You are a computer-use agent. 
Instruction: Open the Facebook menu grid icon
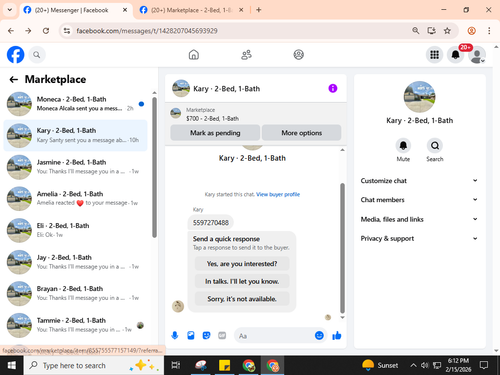[x=434, y=55]
